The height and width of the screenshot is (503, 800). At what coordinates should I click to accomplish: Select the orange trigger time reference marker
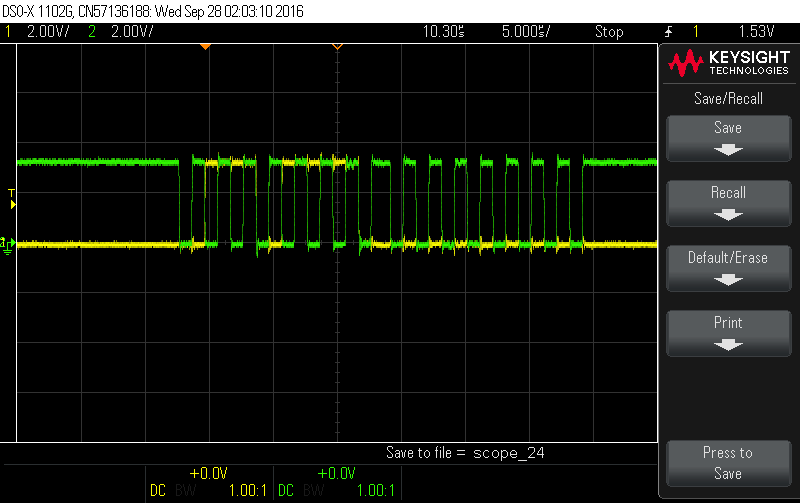[205, 47]
